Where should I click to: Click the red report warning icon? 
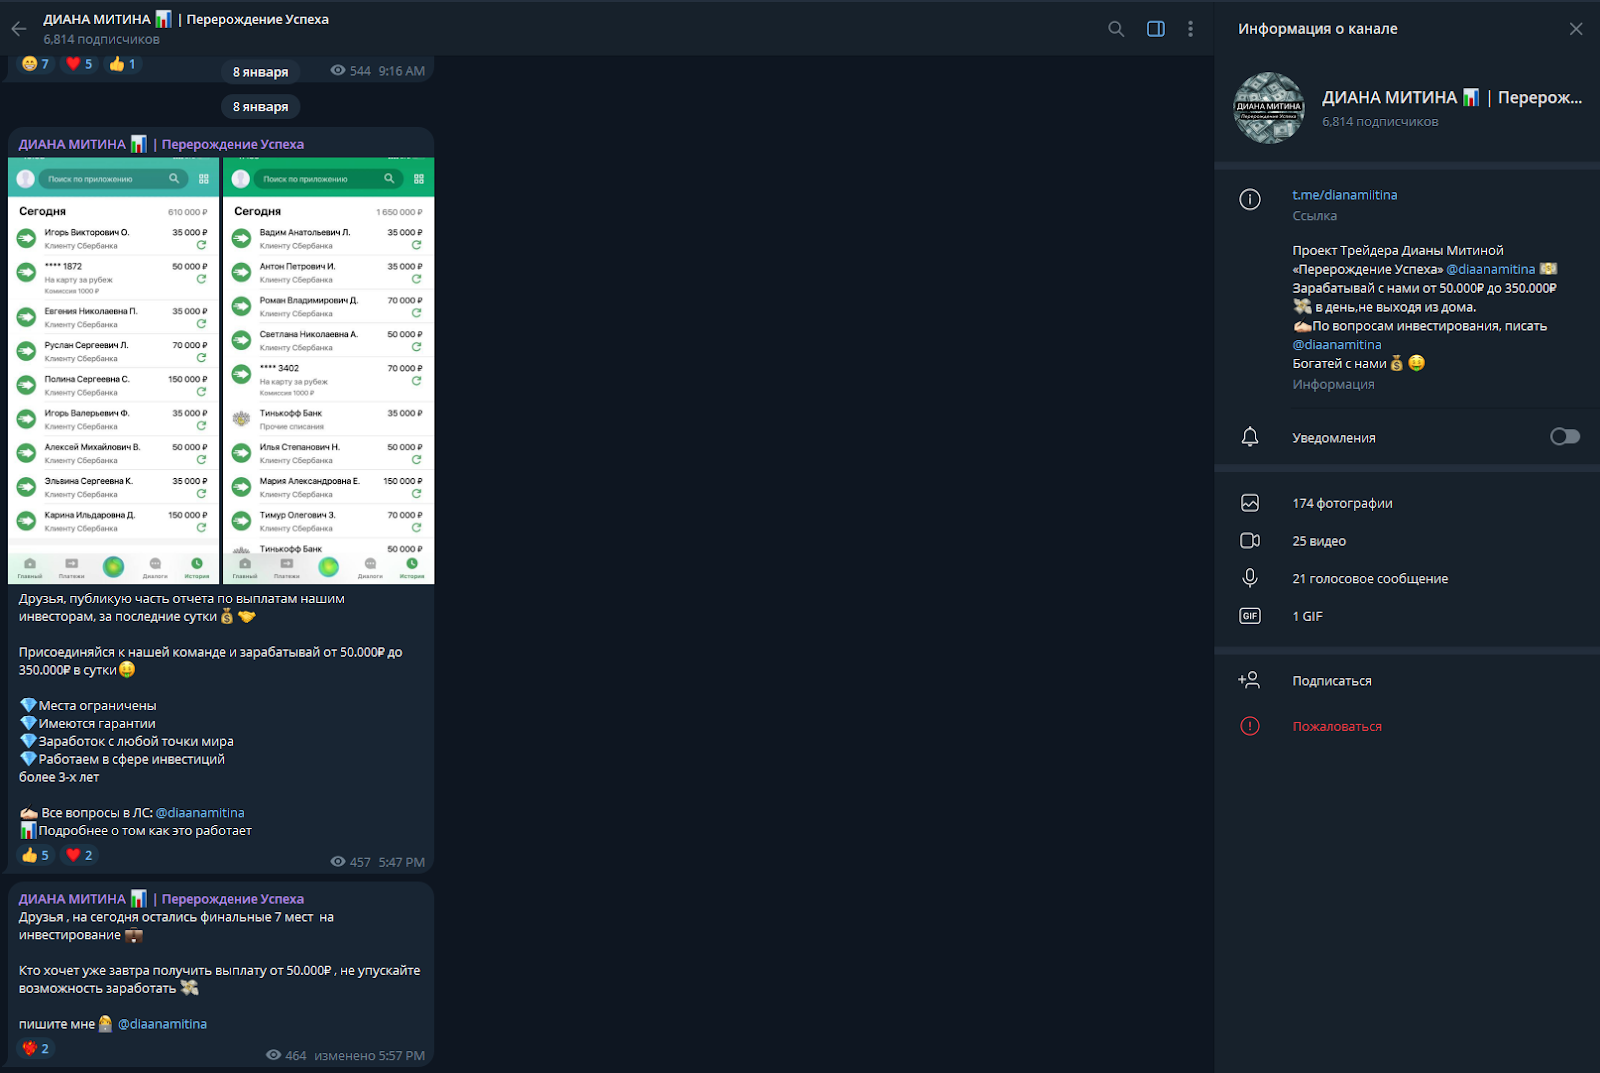pos(1249,726)
